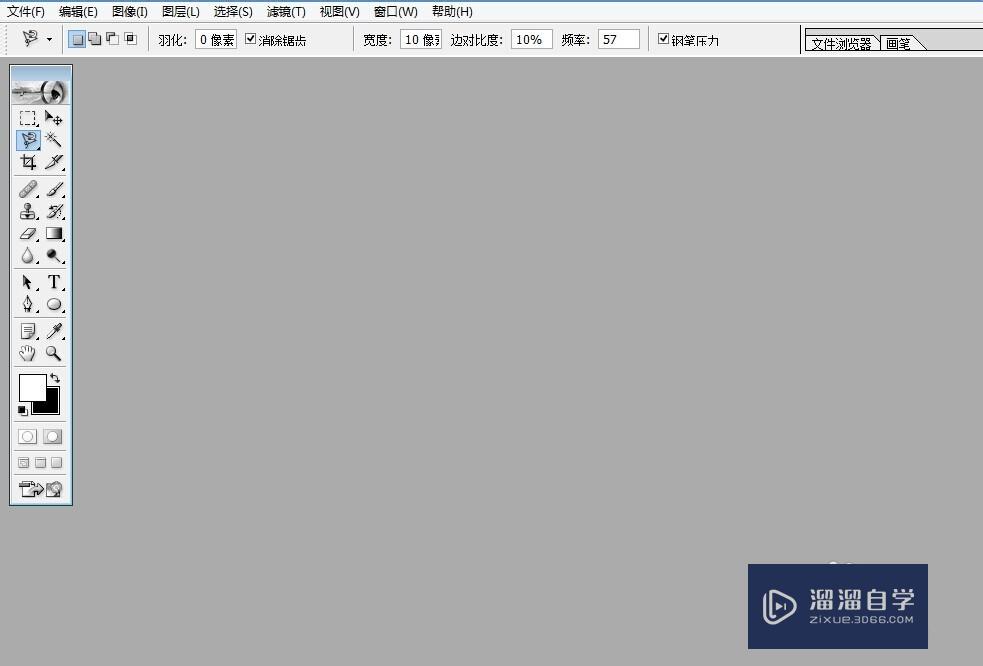Select the Slice tool

[54, 162]
